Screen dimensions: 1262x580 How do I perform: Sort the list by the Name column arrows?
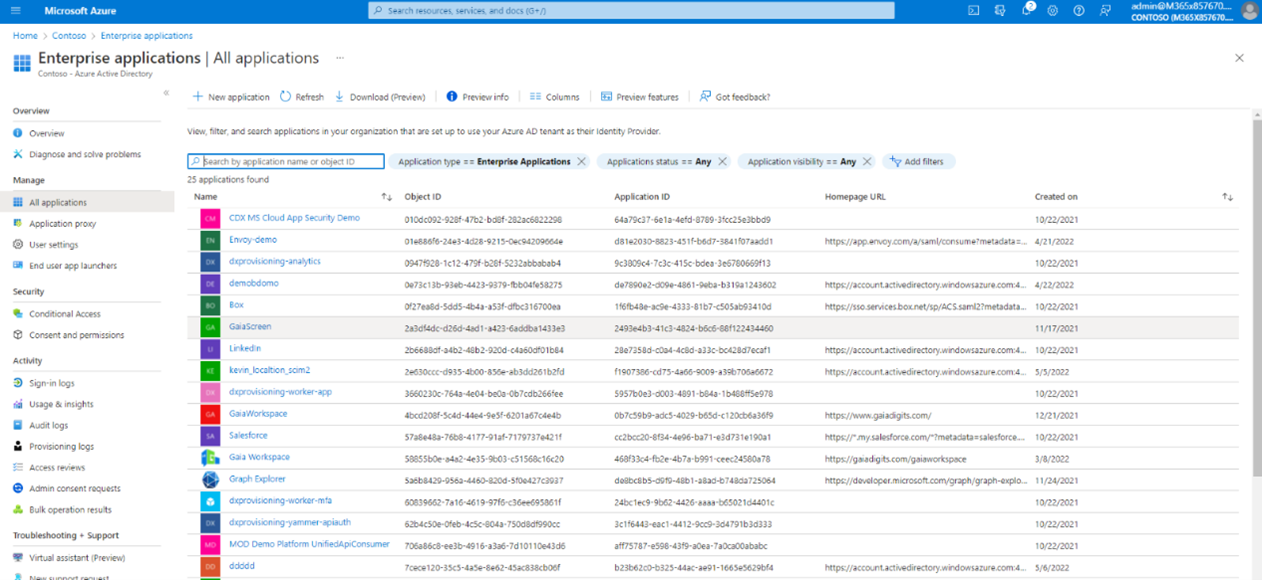386,197
